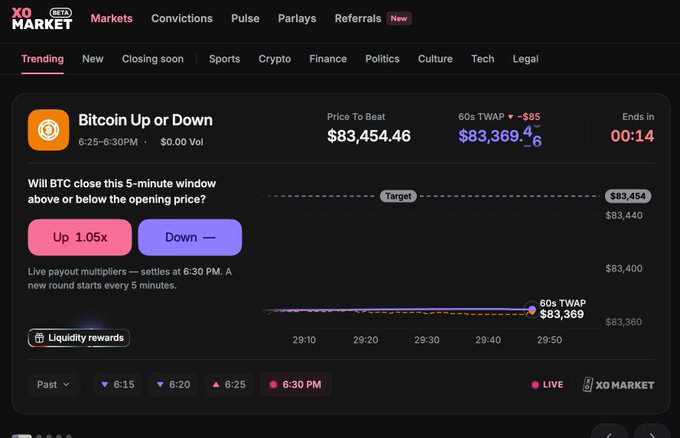Bet Down on Bitcoin

pyautogui.click(x=190, y=237)
